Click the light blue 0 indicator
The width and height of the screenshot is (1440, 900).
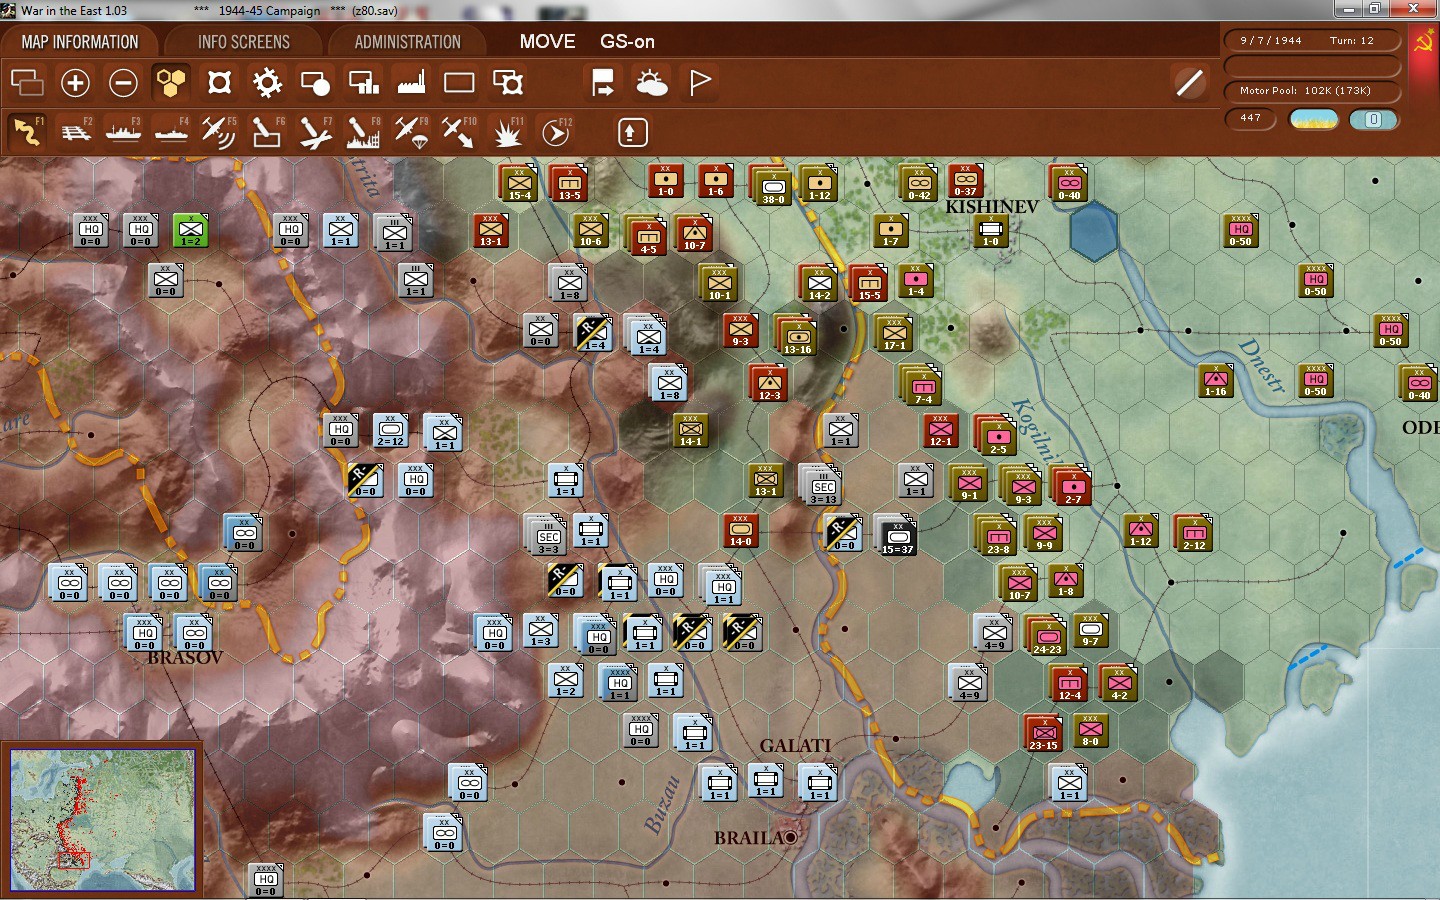[1373, 120]
